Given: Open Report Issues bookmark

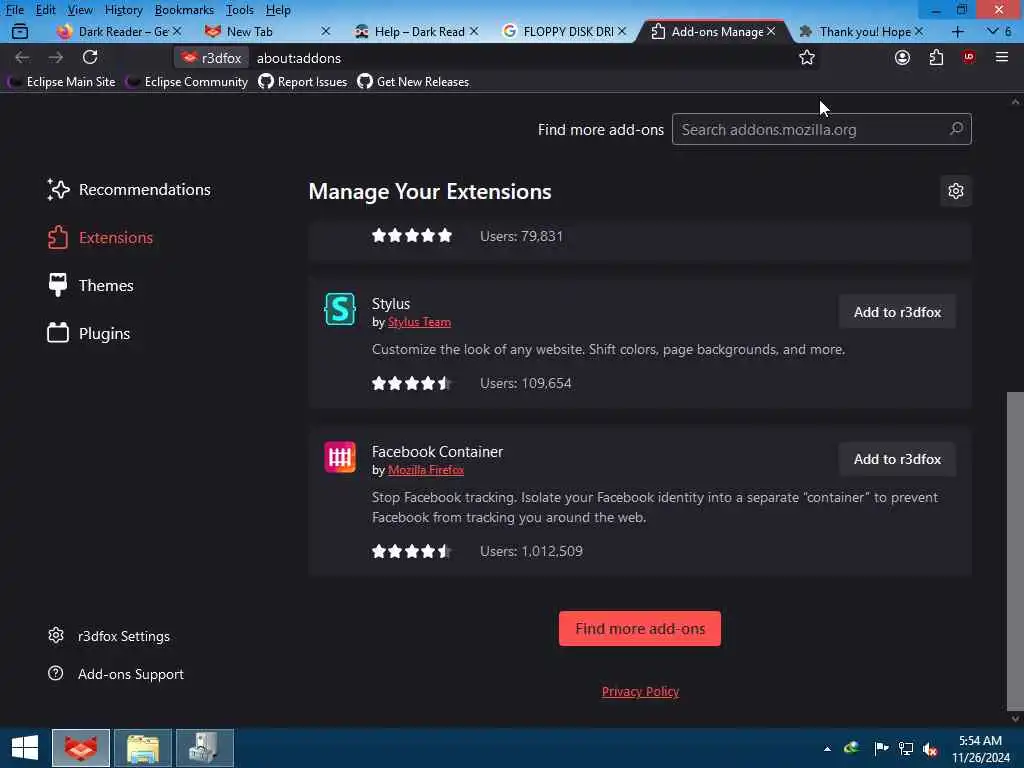Looking at the screenshot, I should point(303,82).
